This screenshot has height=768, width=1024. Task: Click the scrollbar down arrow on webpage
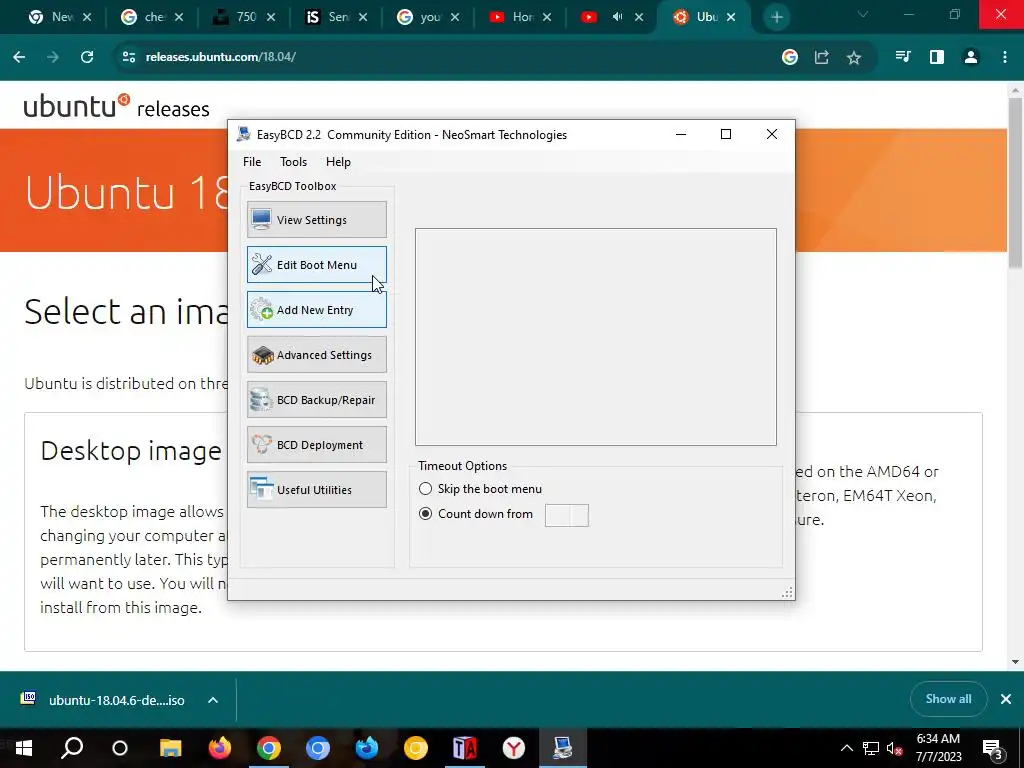point(1015,662)
